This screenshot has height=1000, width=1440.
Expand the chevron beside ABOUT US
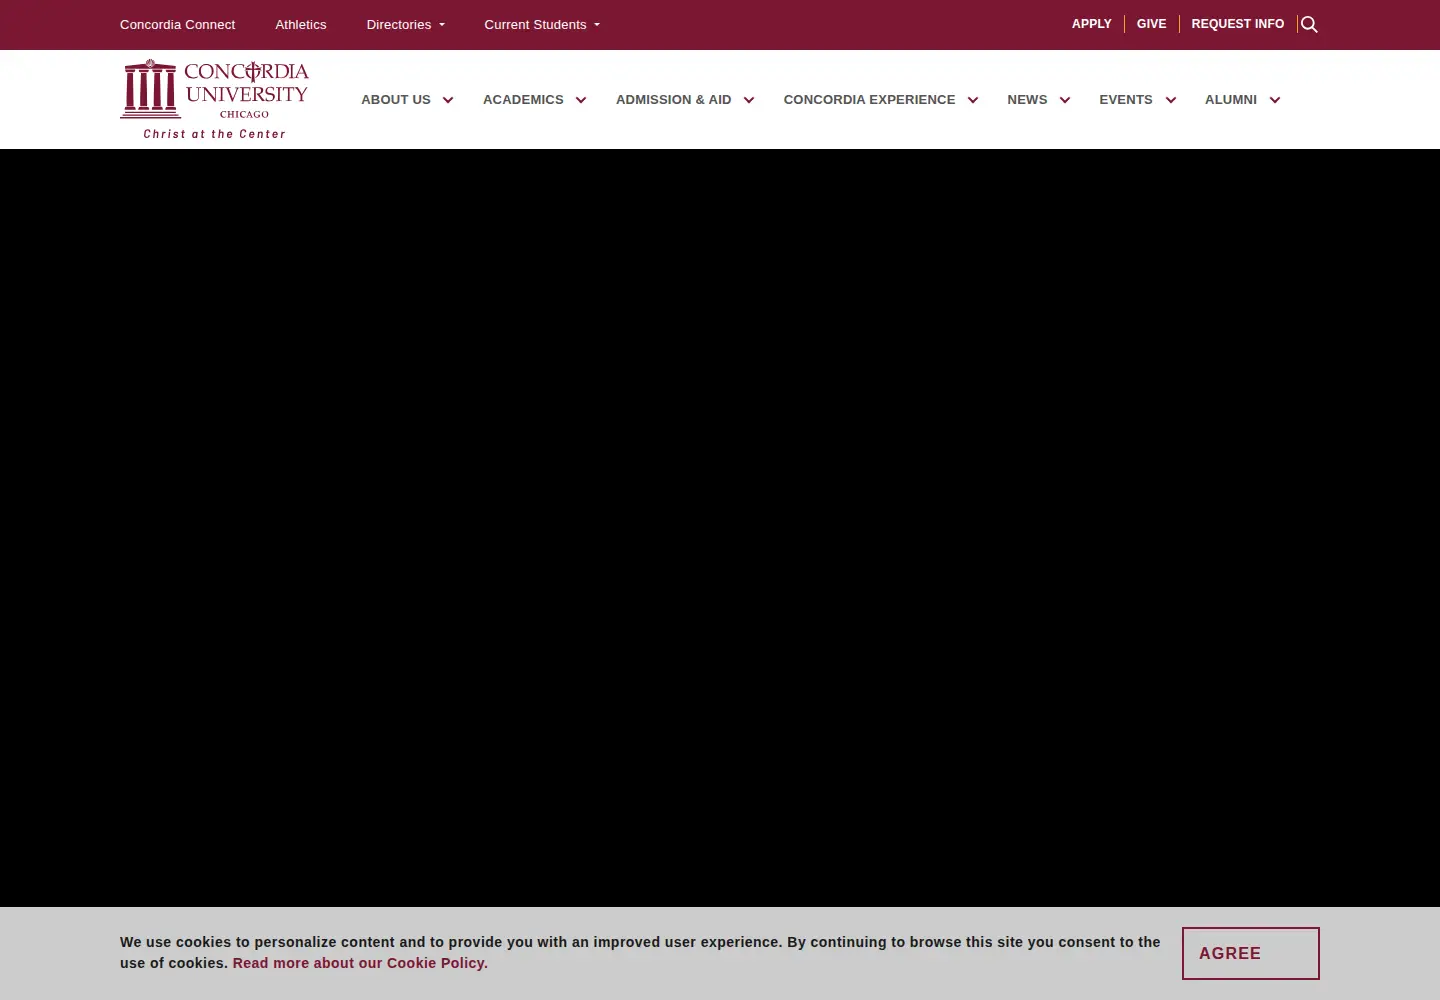click(448, 100)
